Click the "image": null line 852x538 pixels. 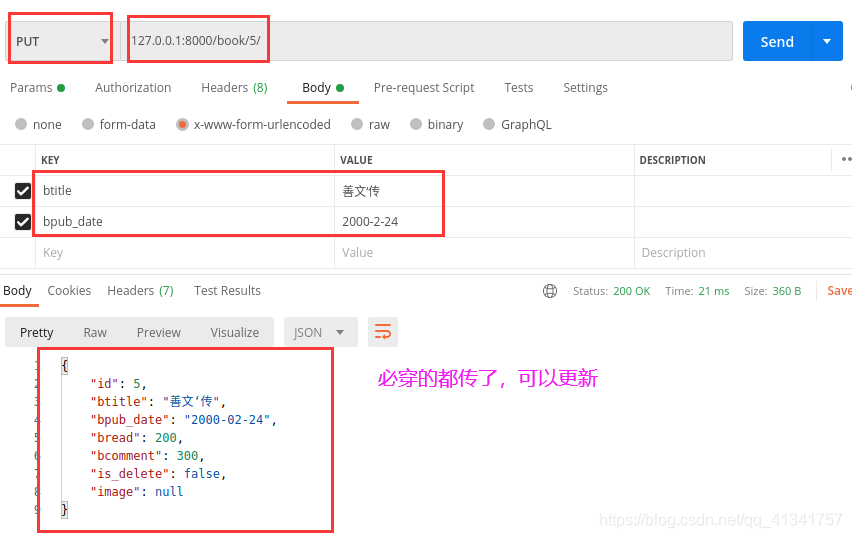136,492
